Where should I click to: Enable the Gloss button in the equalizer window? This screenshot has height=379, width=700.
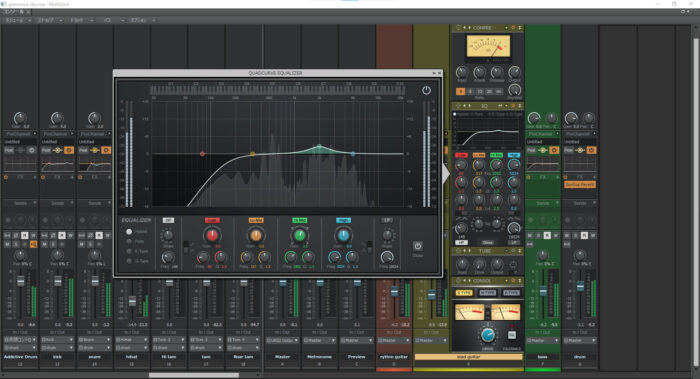pyautogui.click(x=417, y=246)
